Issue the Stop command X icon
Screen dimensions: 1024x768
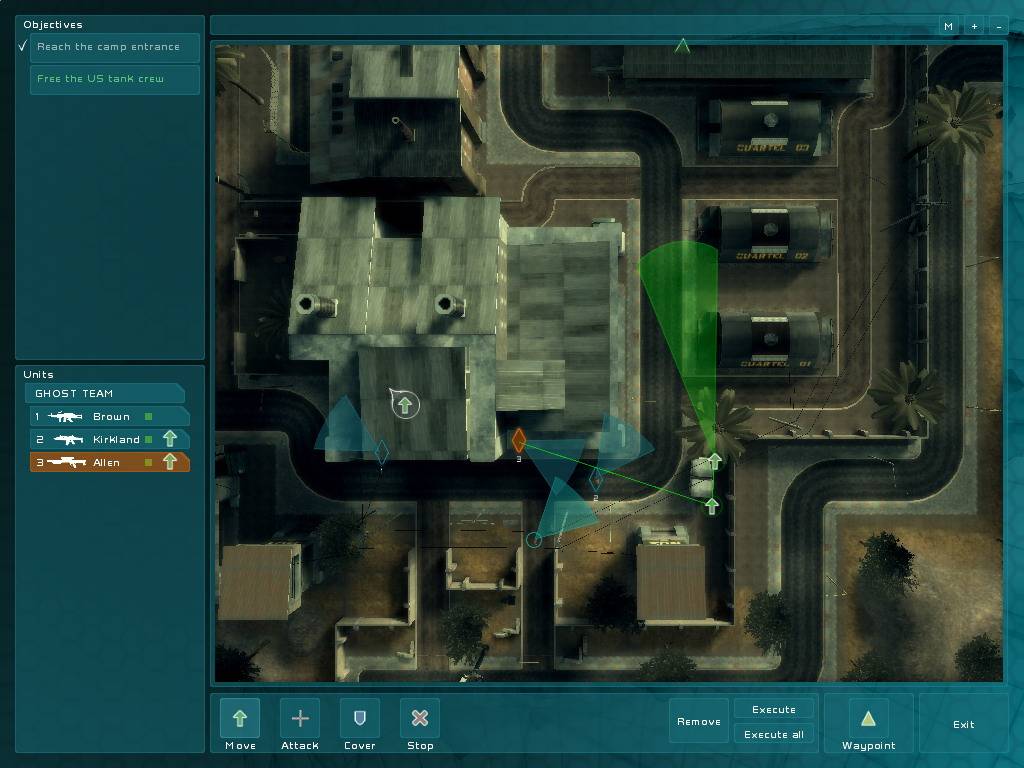point(420,718)
